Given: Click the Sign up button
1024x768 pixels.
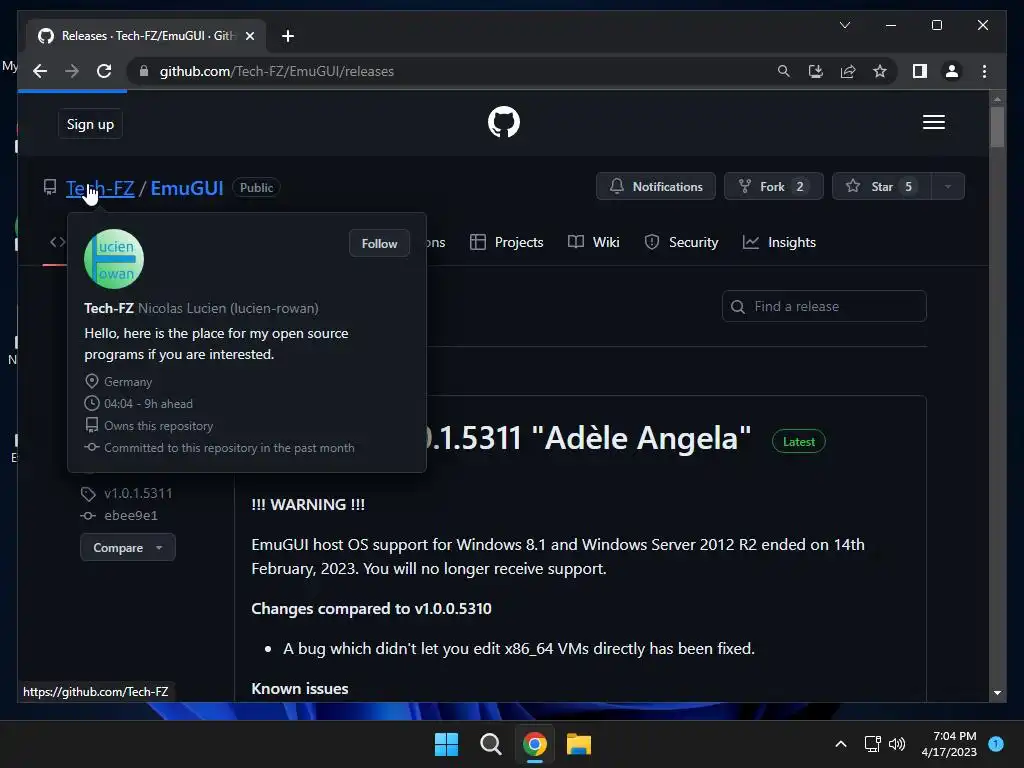Looking at the screenshot, I should click(x=90, y=124).
